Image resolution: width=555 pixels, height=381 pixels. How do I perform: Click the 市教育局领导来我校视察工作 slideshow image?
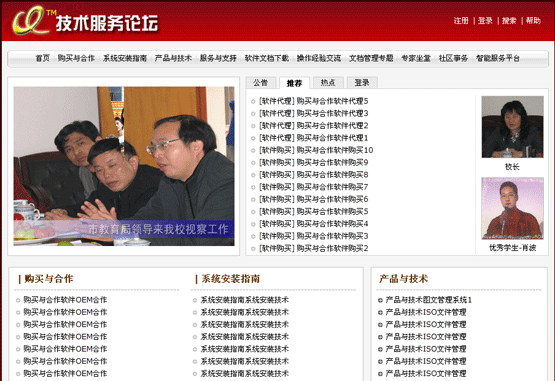click(124, 166)
